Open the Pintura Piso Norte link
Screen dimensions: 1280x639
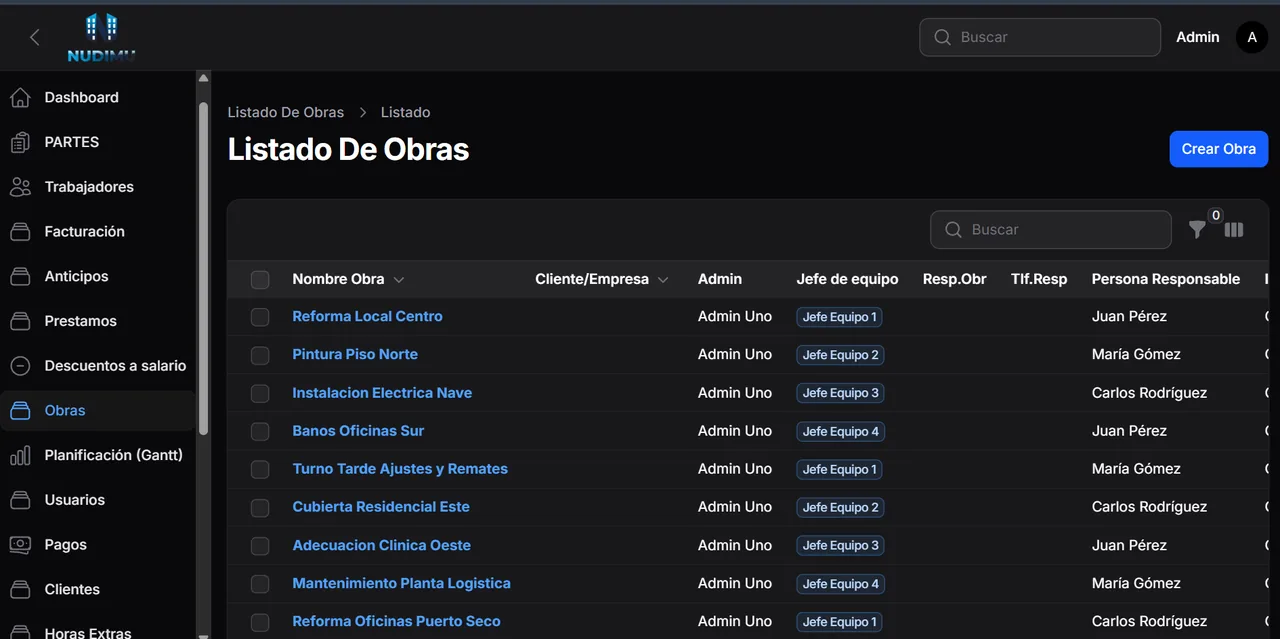tap(355, 354)
